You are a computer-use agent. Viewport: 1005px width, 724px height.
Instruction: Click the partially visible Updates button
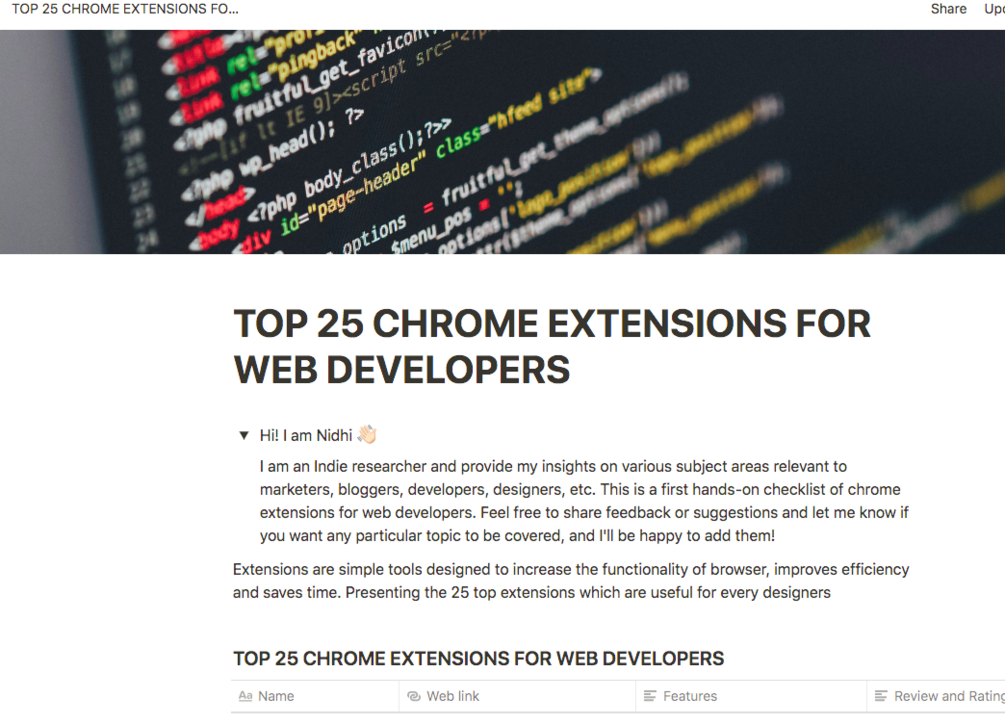pos(994,9)
